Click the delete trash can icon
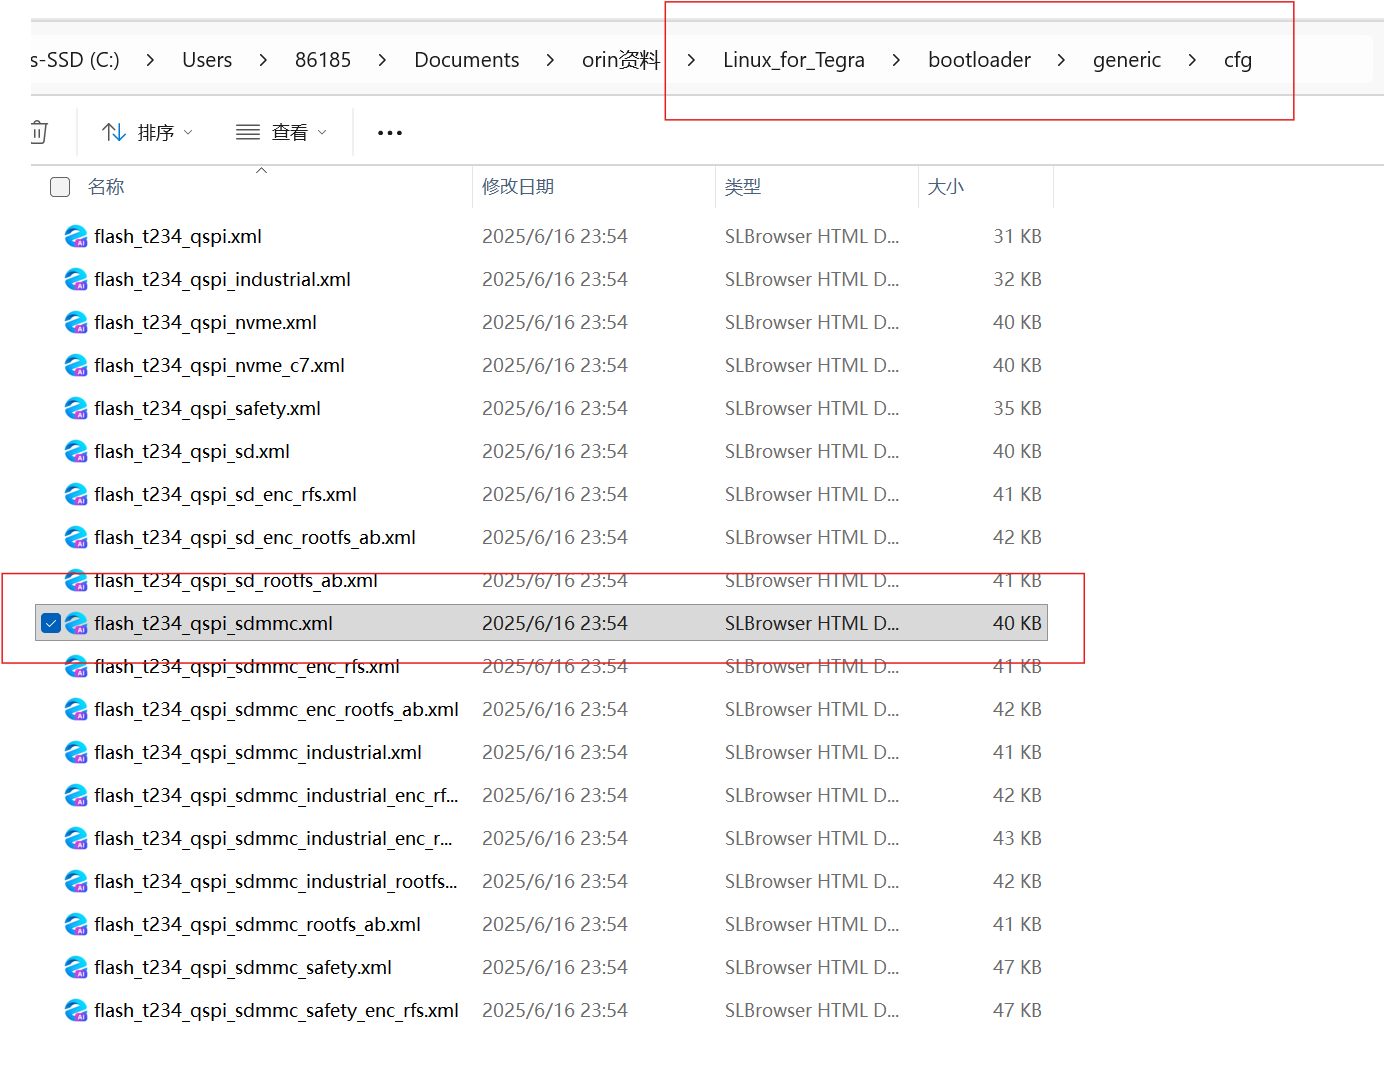 point(39,132)
